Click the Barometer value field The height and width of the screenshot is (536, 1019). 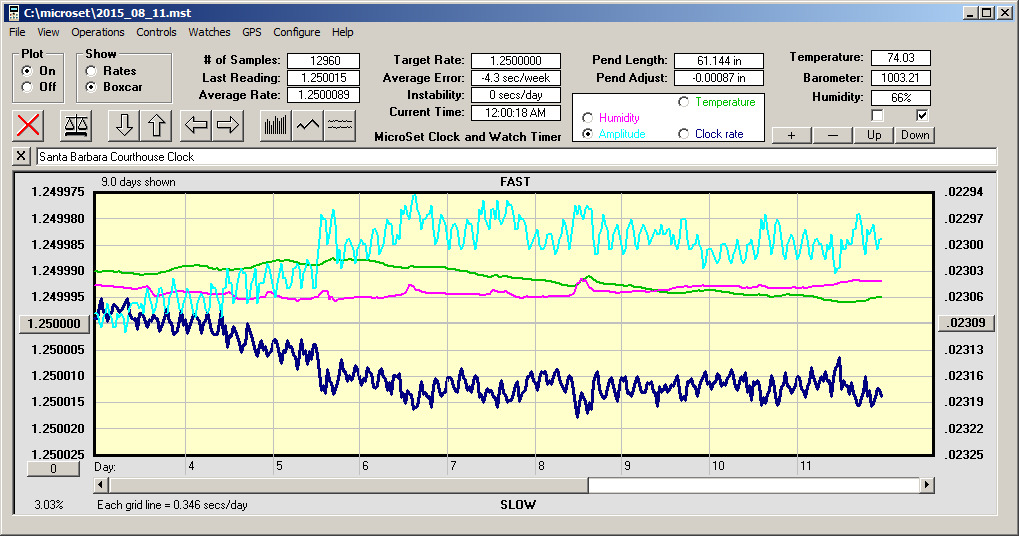(901, 78)
